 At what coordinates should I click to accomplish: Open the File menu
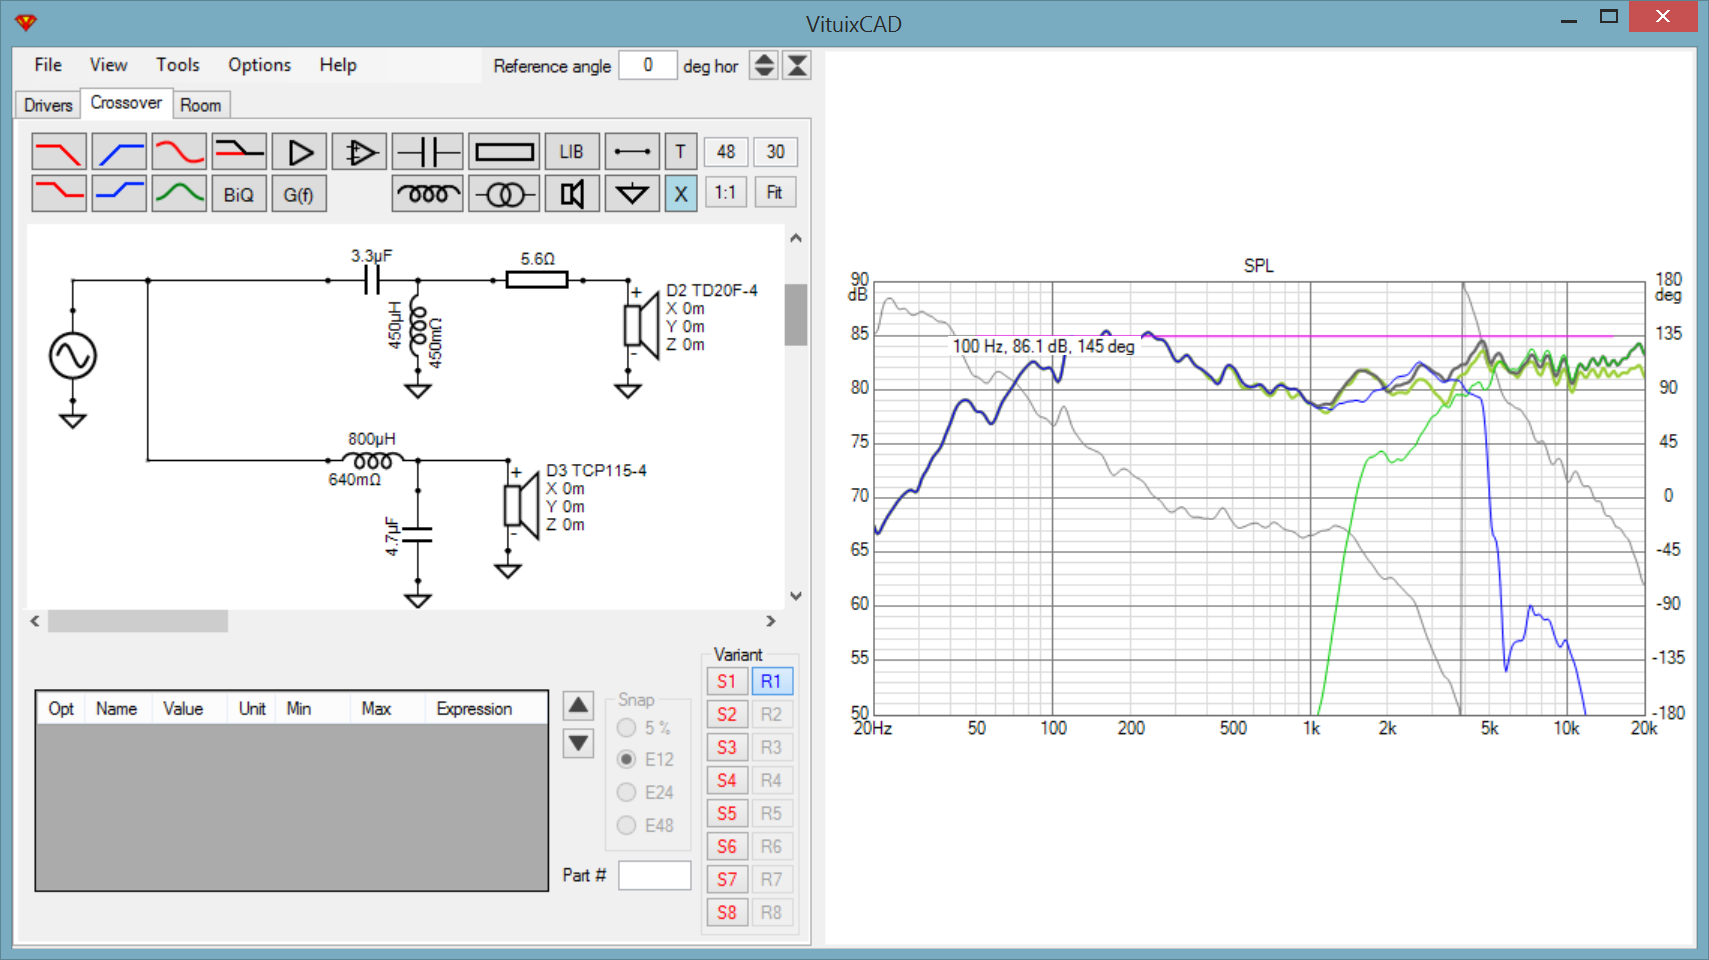48,65
